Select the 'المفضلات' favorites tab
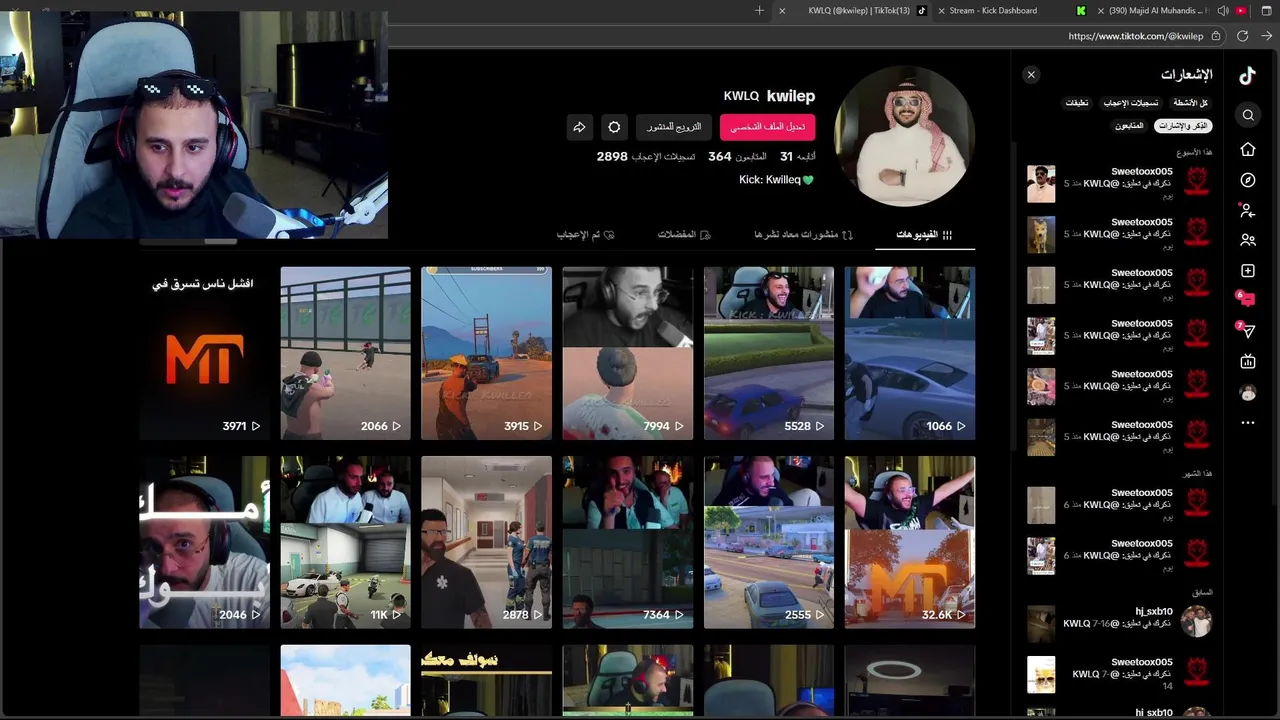Image resolution: width=1280 pixels, height=720 pixels. [684, 234]
